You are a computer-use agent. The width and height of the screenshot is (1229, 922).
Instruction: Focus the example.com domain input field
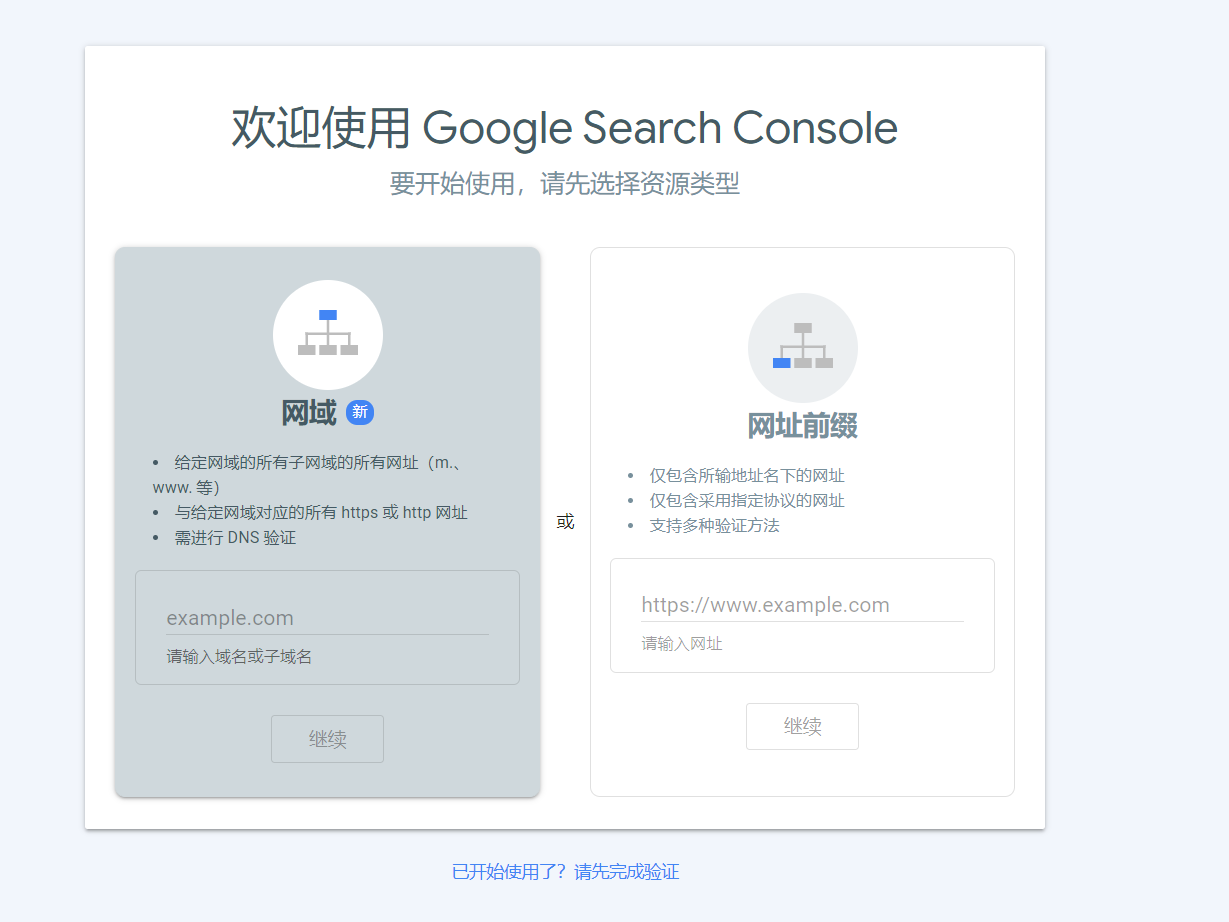[x=327, y=618]
